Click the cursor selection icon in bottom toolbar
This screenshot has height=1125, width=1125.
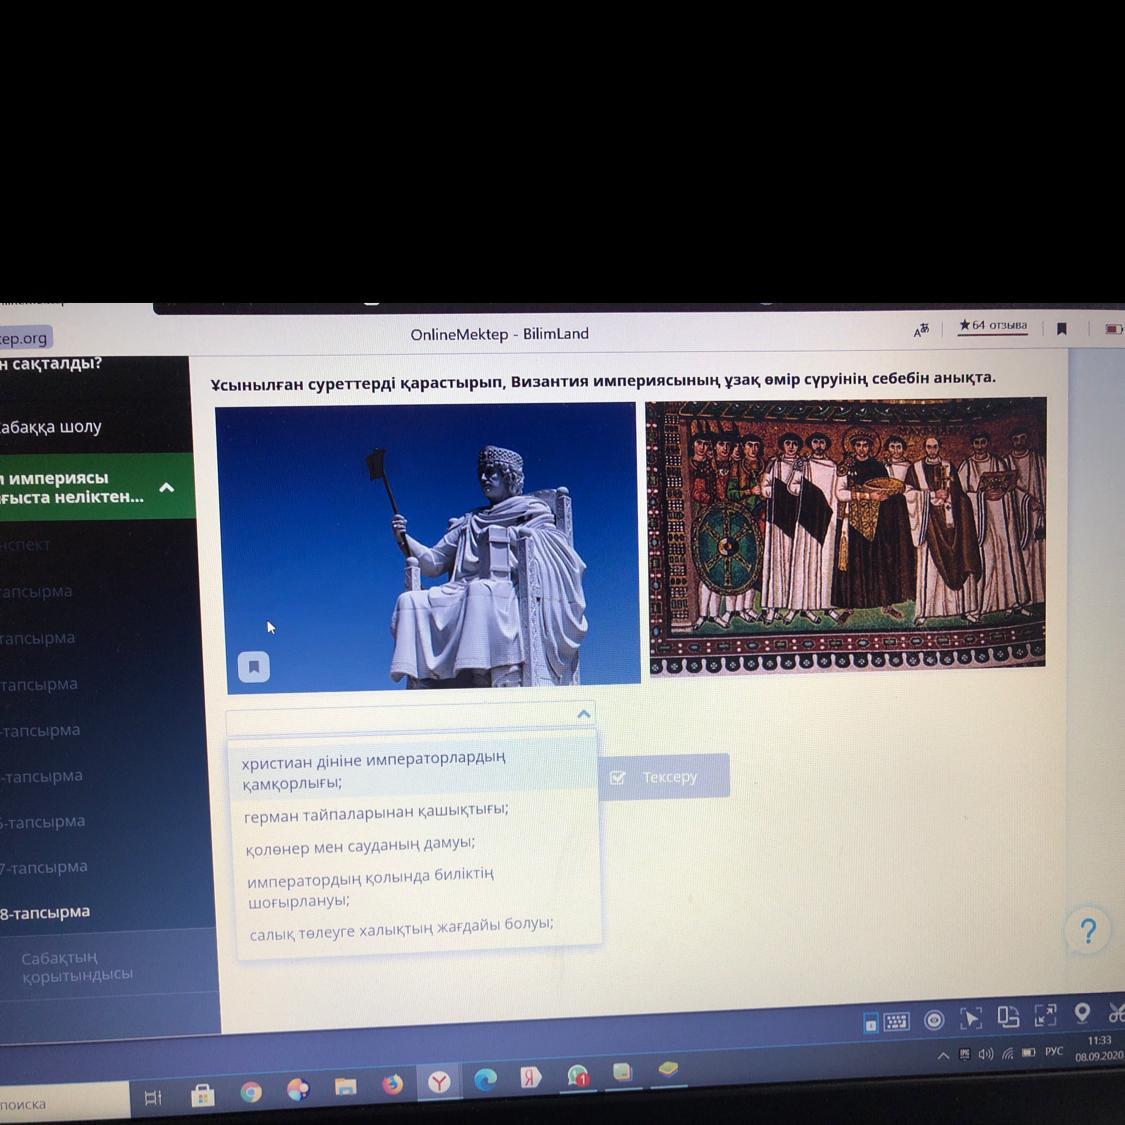[x=971, y=1018]
